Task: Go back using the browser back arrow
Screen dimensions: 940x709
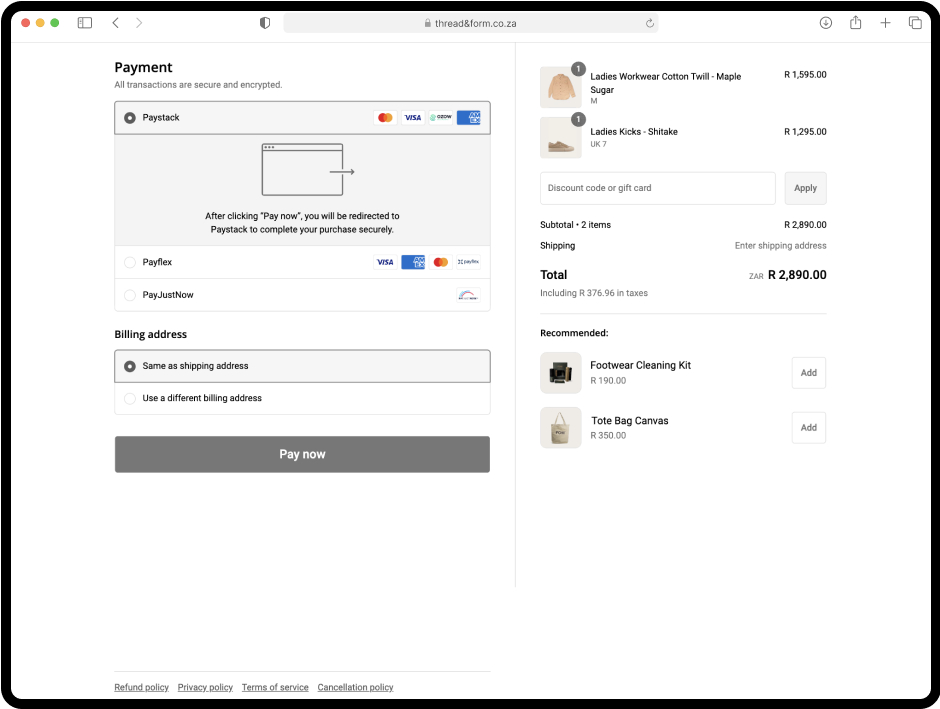Action: pyautogui.click(x=116, y=23)
